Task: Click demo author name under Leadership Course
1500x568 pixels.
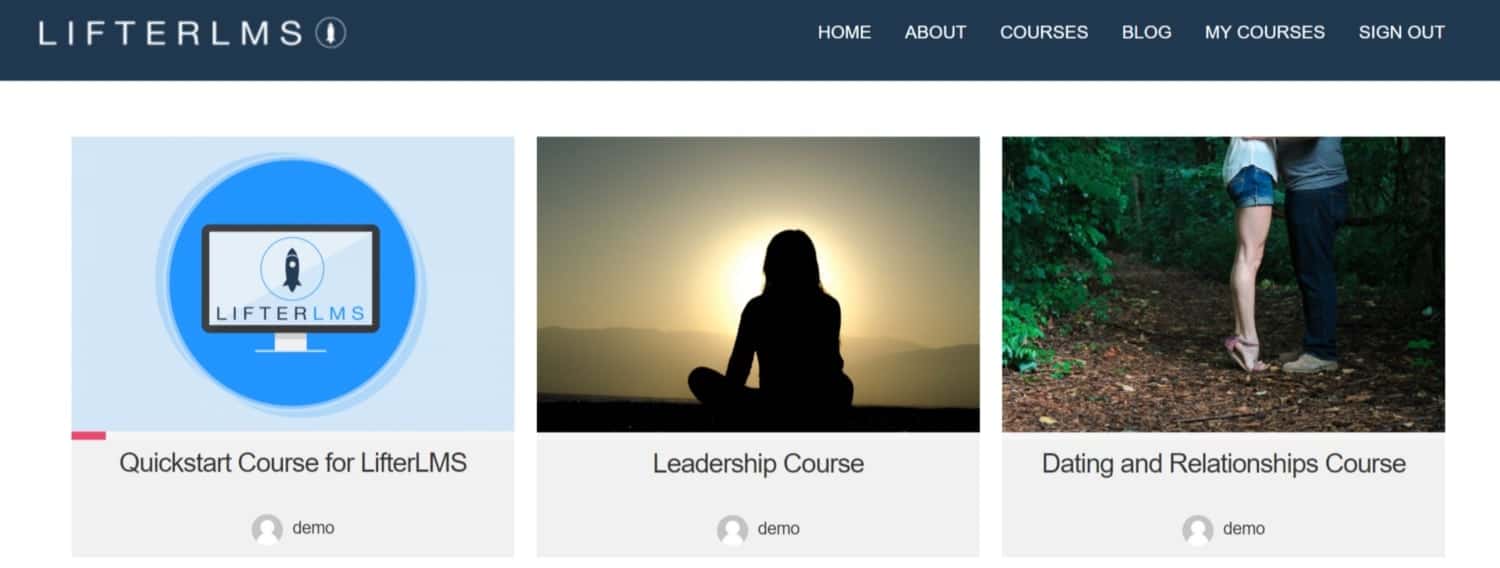Action: point(778,528)
